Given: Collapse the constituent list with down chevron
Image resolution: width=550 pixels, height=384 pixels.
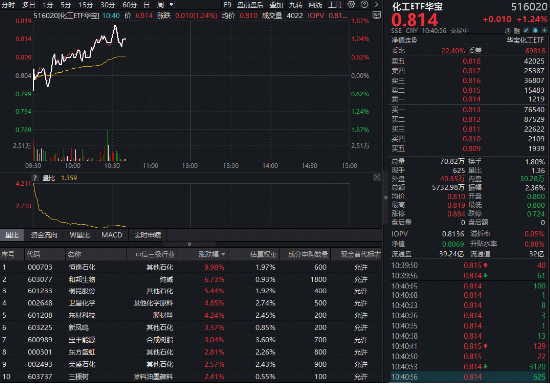Looking at the screenshot, I should pos(189,244).
